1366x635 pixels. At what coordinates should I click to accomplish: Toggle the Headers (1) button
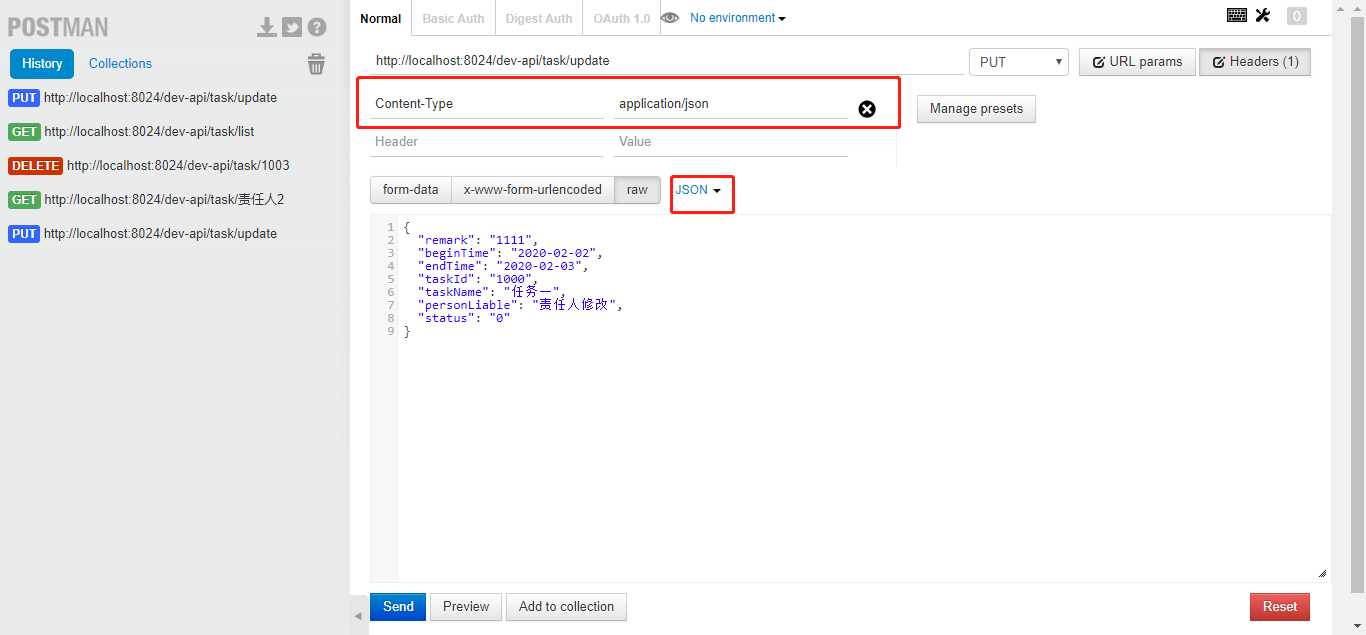(1255, 62)
